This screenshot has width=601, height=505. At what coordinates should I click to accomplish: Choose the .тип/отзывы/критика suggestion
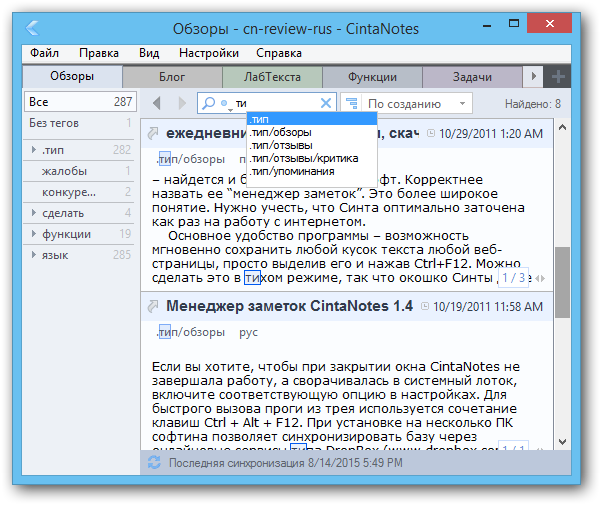coord(312,159)
